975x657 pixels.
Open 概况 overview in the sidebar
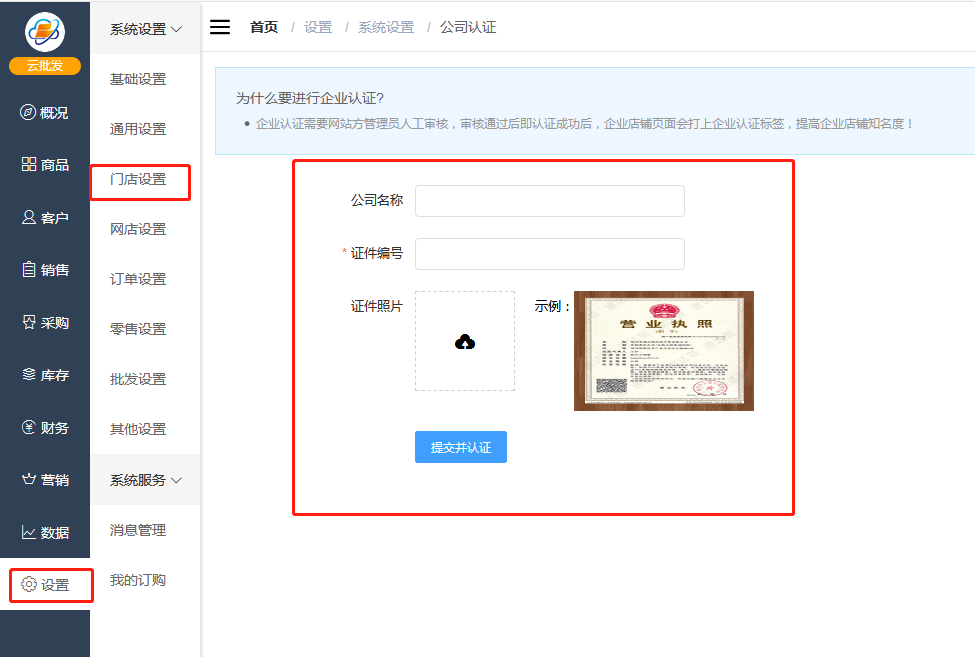click(45, 113)
